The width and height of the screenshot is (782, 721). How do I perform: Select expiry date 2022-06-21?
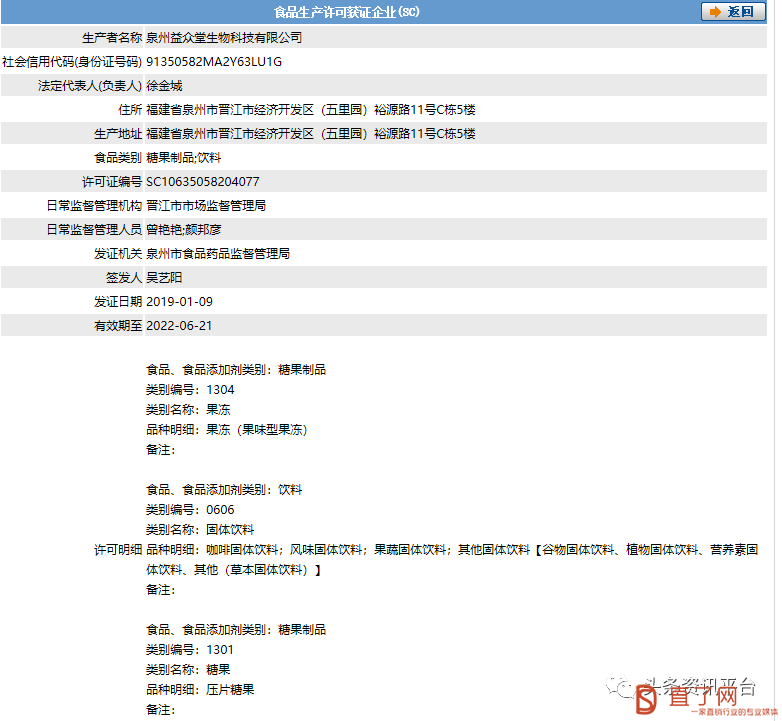(x=179, y=326)
